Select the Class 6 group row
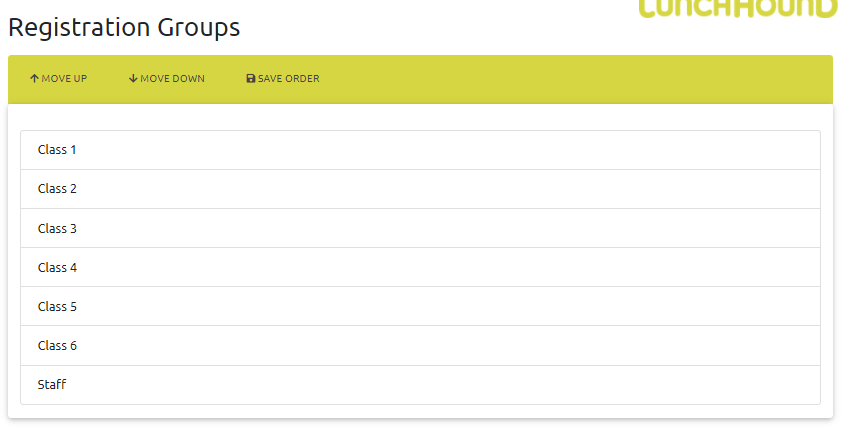 point(420,345)
